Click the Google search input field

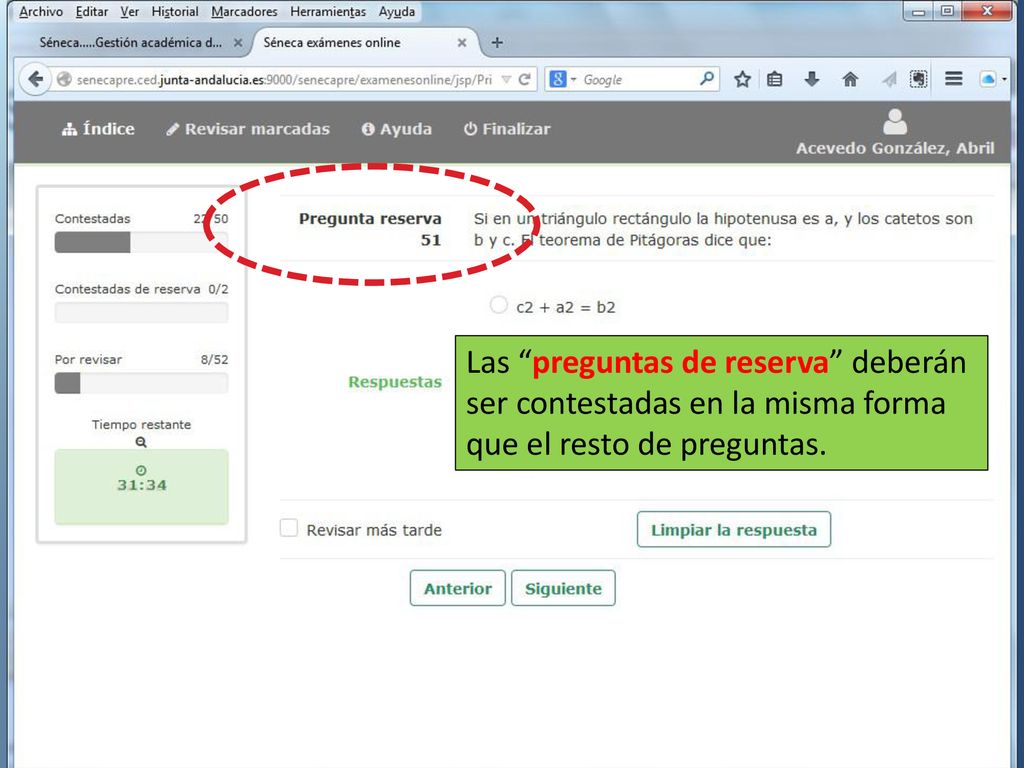point(639,80)
